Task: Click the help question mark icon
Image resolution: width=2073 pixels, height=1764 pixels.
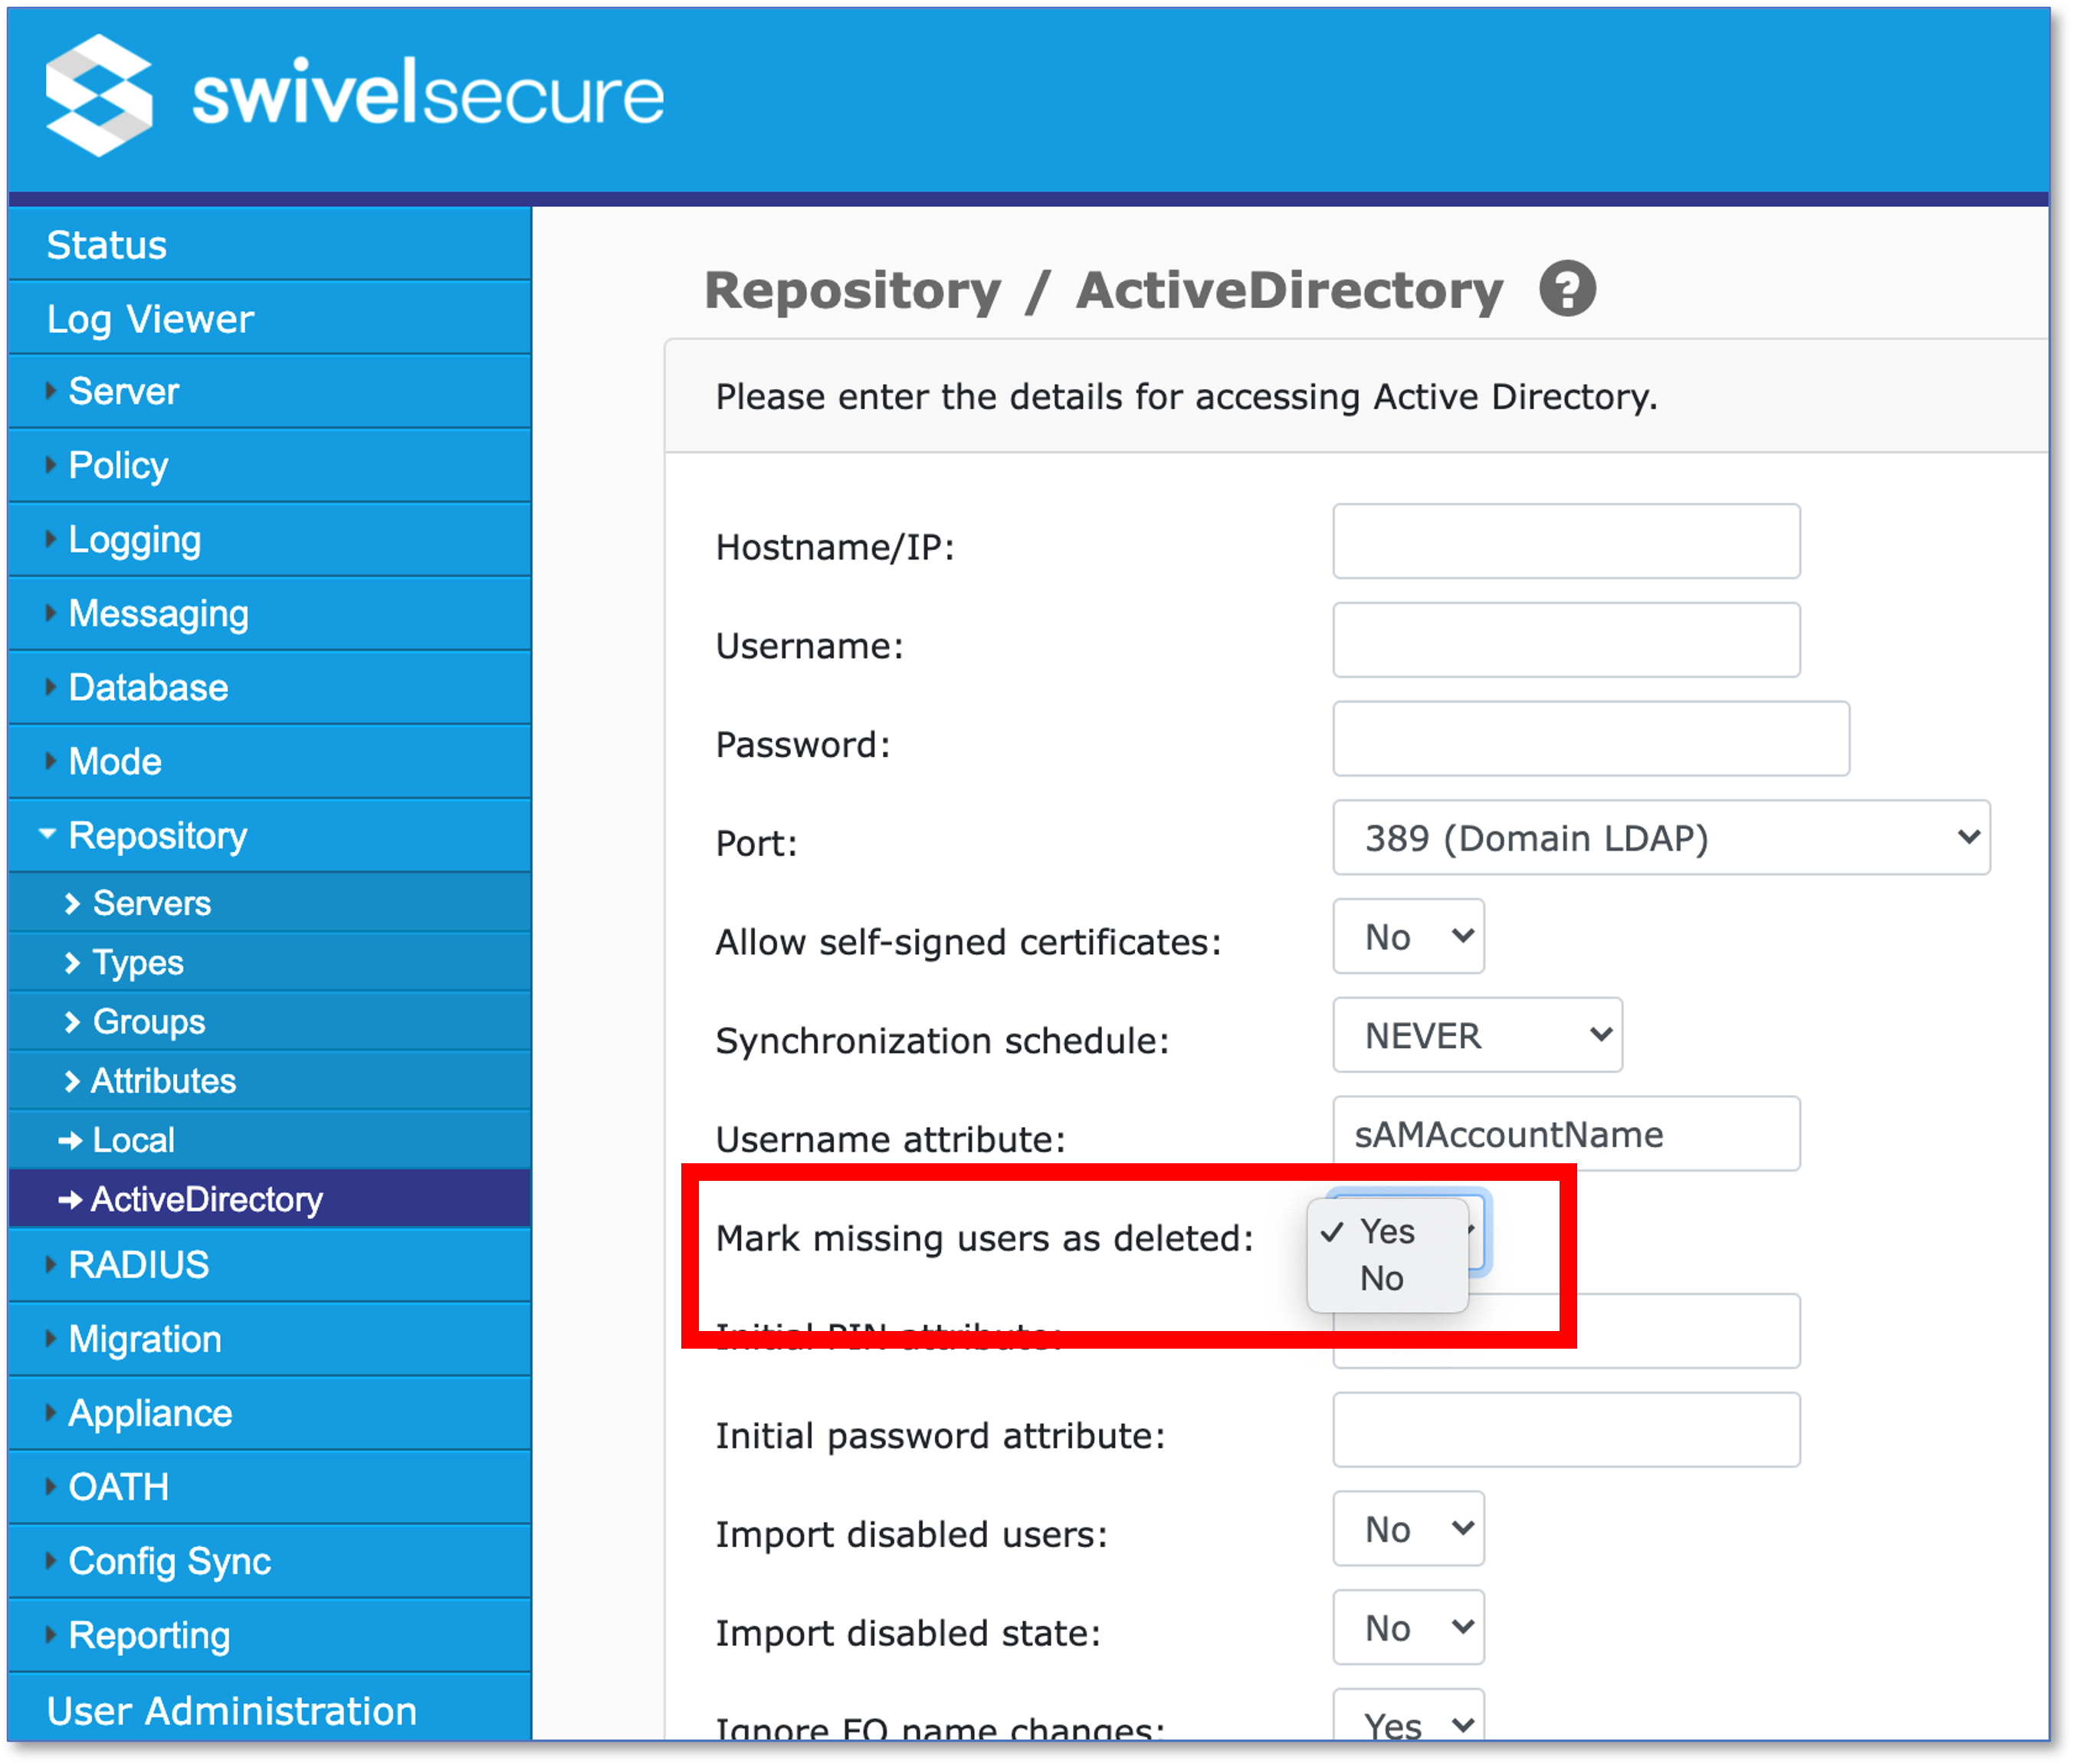Action: point(1566,289)
